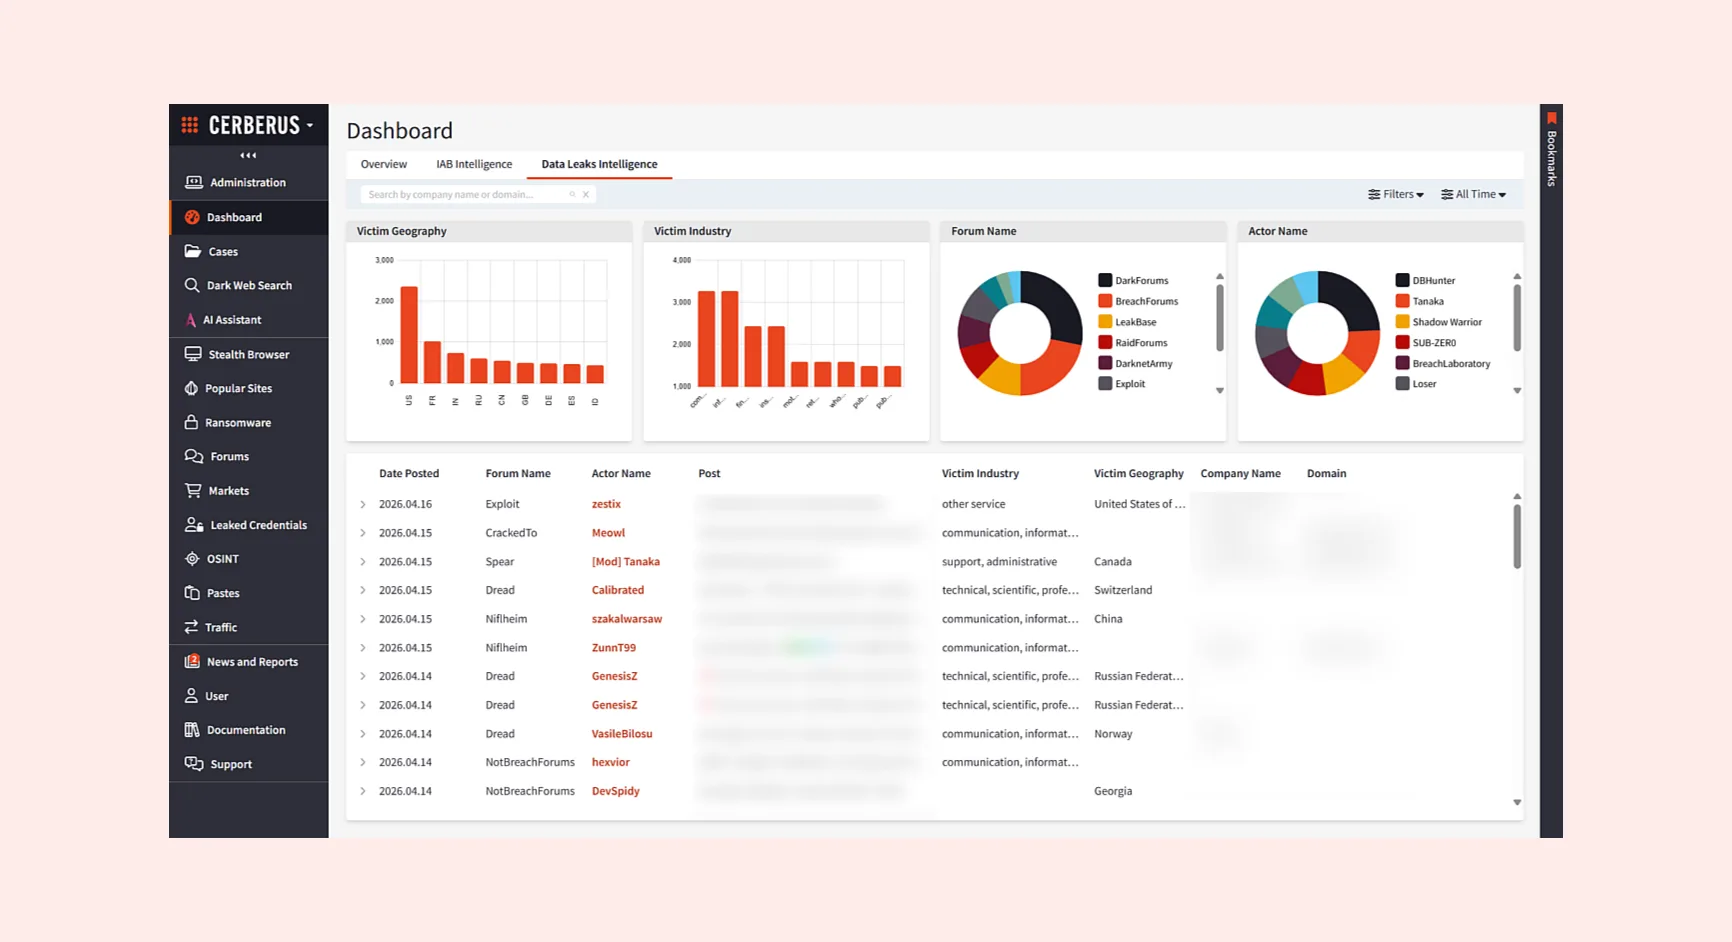1732x942 pixels.
Task: Open the All Time range dropdown
Action: [x=1473, y=194]
